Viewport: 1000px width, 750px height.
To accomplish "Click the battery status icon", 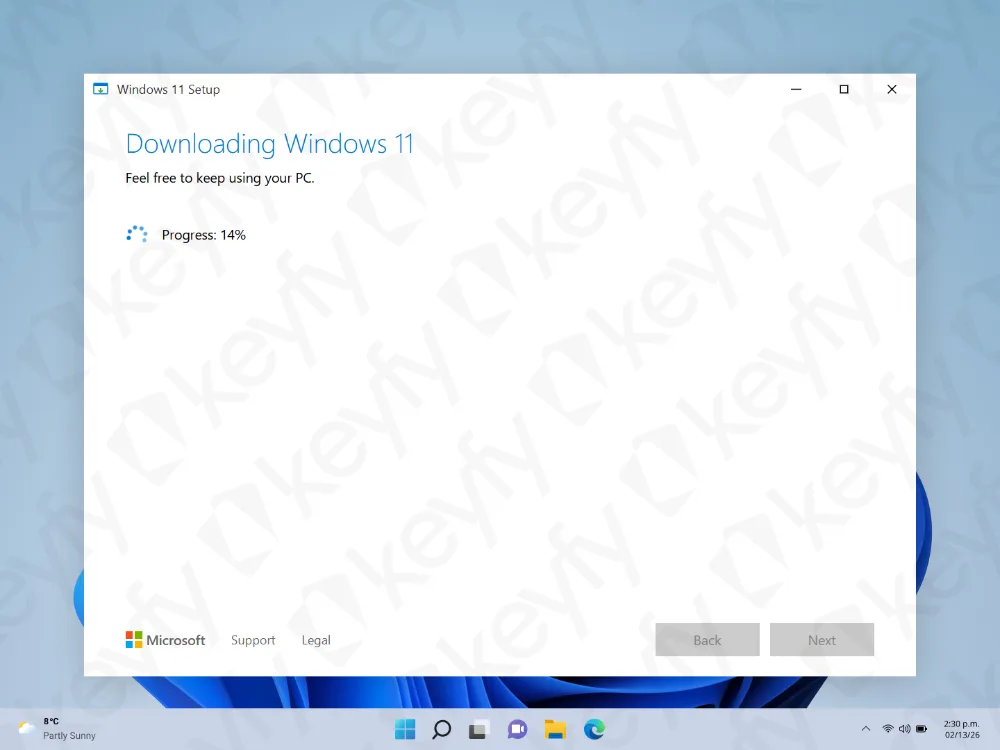I will pos(922,728).
